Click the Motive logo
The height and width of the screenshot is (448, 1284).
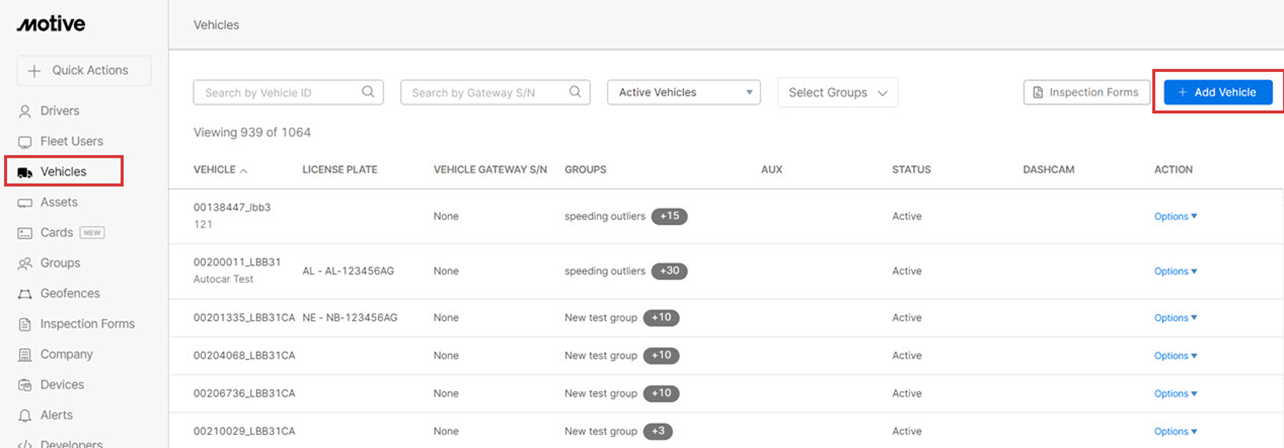coord(51,24)
